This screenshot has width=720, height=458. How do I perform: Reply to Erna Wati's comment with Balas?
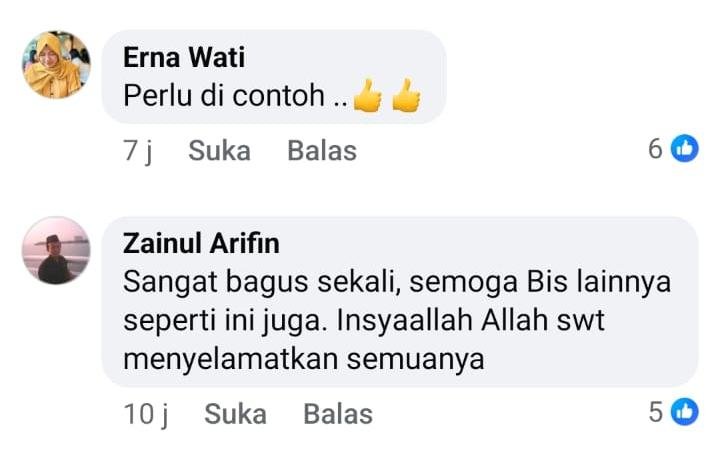322,150
